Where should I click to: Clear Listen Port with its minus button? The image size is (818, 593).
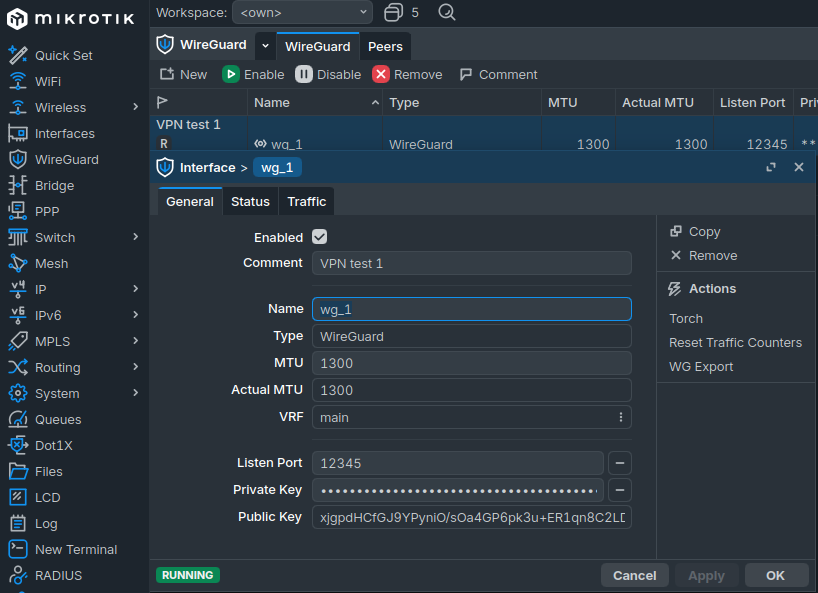[x=620, y=463]
